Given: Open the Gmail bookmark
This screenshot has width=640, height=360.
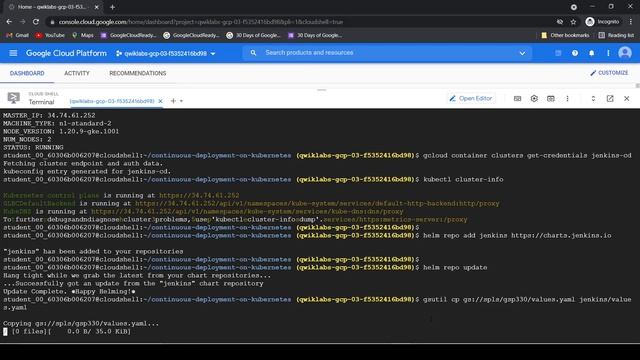Looking at the screenshot, I should tap(18, 36).
